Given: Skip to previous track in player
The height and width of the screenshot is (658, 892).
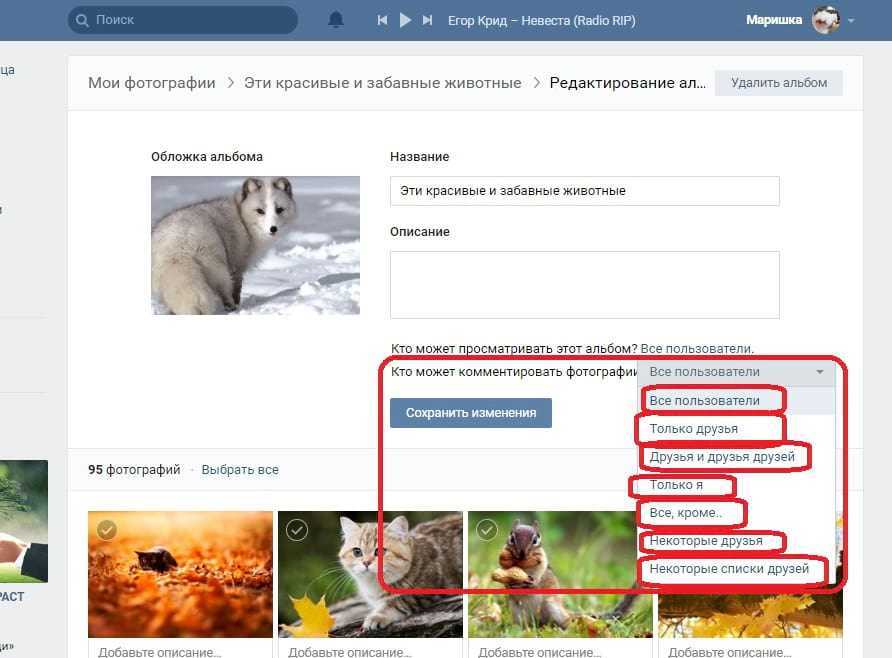Looking at the screenshot, I should coord(382,20).
